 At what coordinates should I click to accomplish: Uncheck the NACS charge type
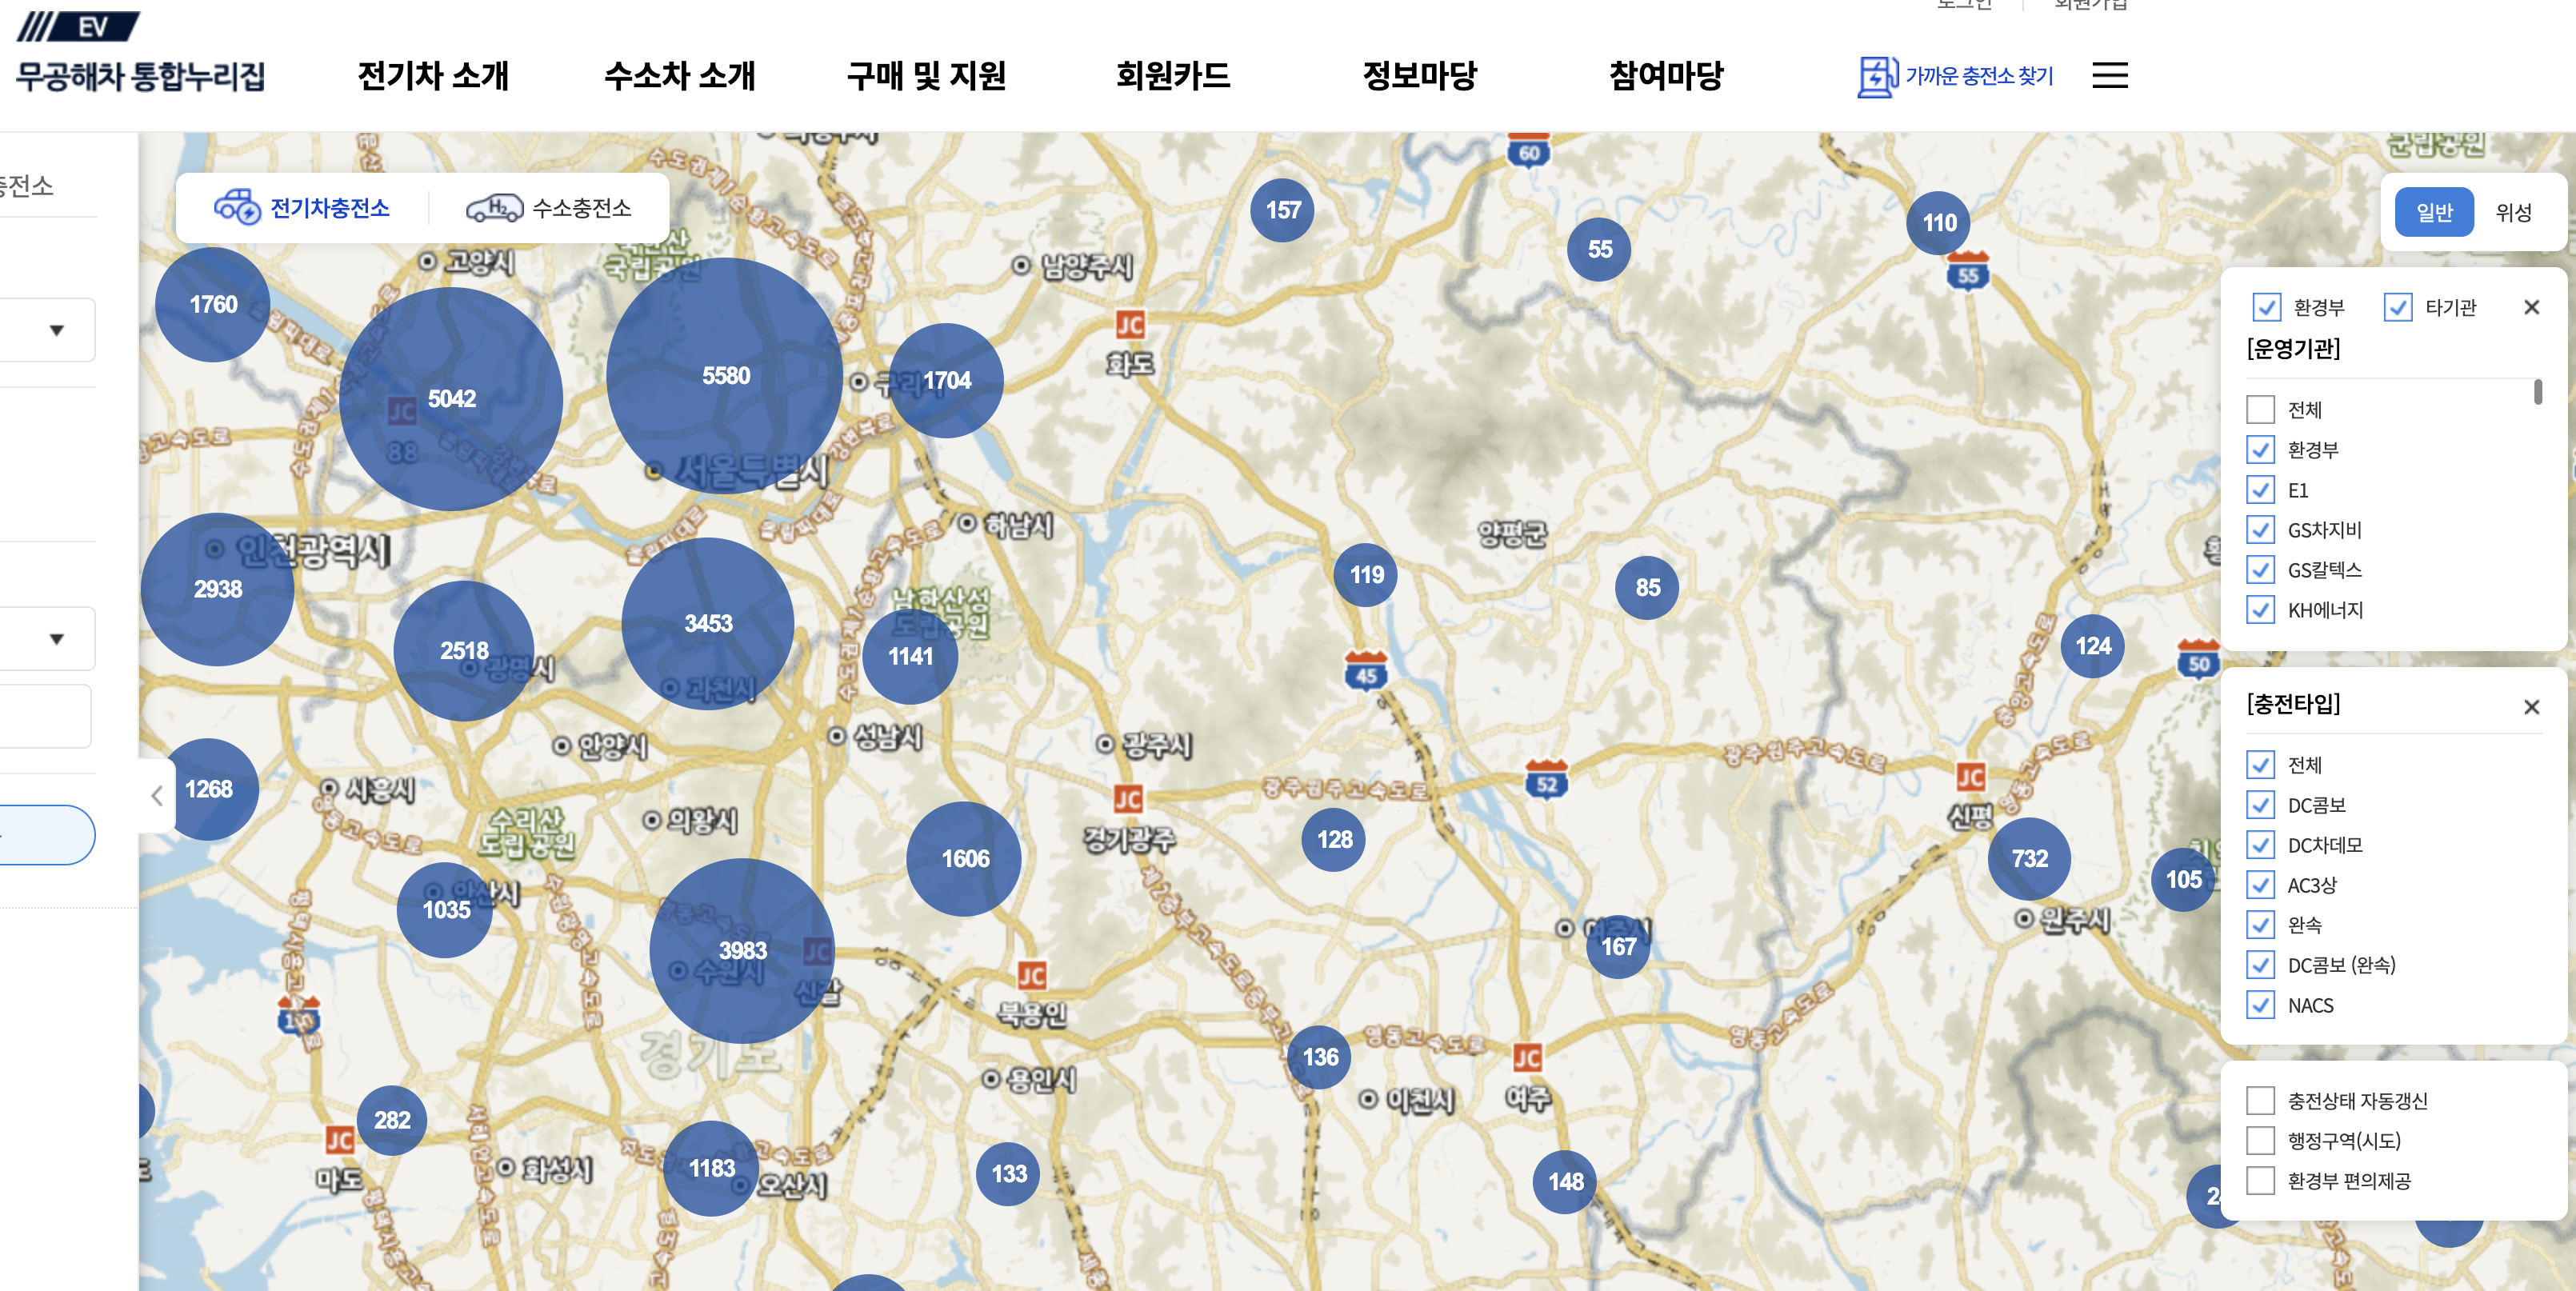point(2260,1005)
